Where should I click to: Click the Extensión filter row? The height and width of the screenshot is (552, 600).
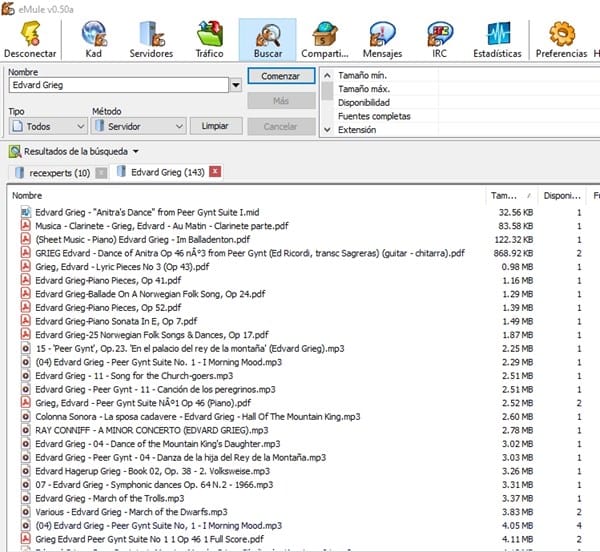[467, 130]
